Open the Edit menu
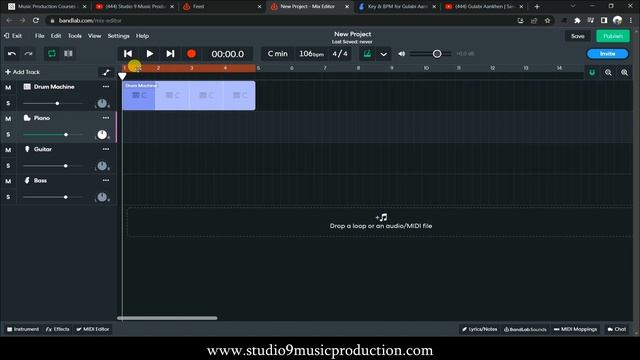Image resolution: width=640 pixels, height=360 pixels. pyautogui.click(x=56, y=36)
